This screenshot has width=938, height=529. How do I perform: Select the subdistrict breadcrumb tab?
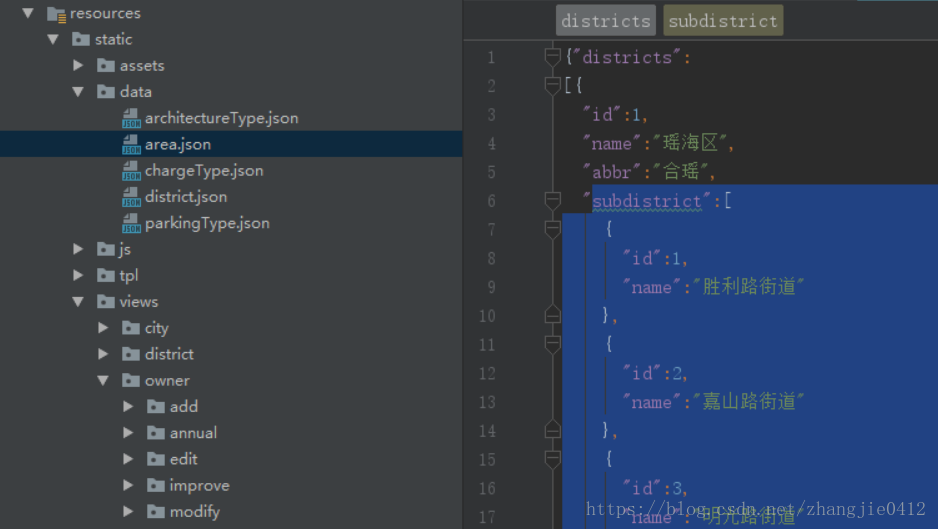coord(723,21)
